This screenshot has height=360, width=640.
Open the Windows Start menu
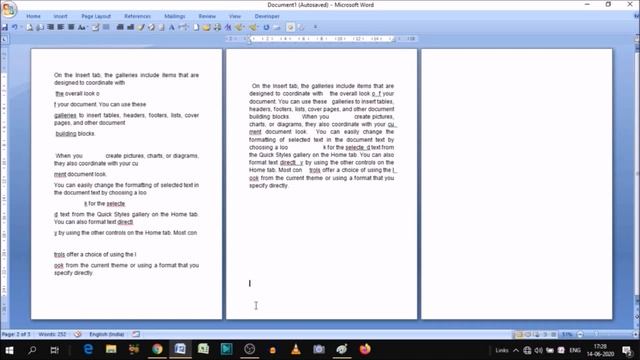click(x=9, y=350)
